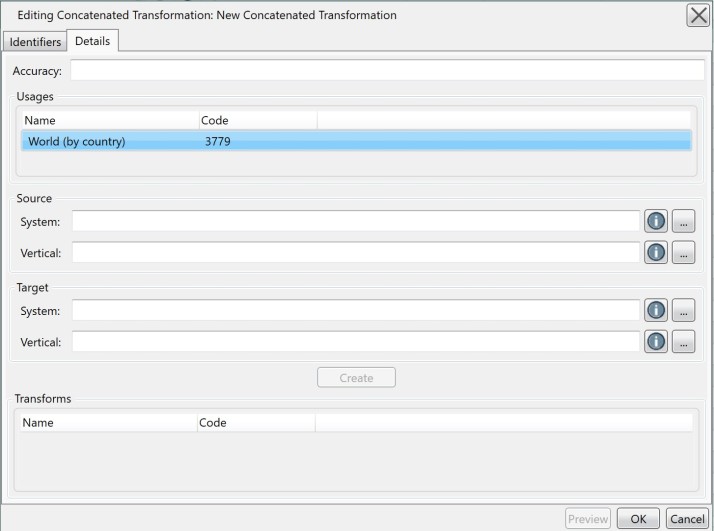
Task: Click the OK button
Action: click(638, 519)
